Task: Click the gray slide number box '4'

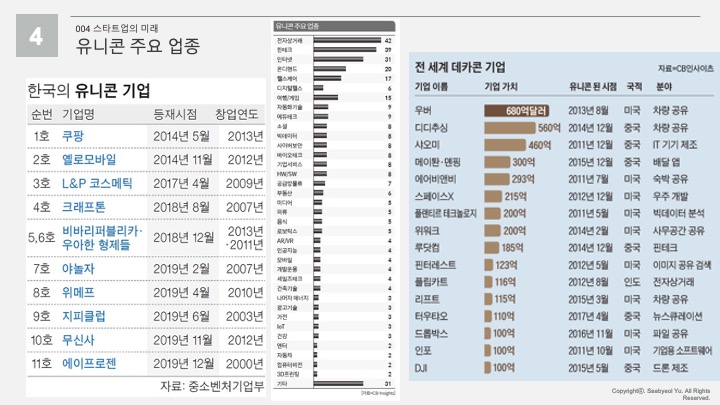Action: point(37,35)
